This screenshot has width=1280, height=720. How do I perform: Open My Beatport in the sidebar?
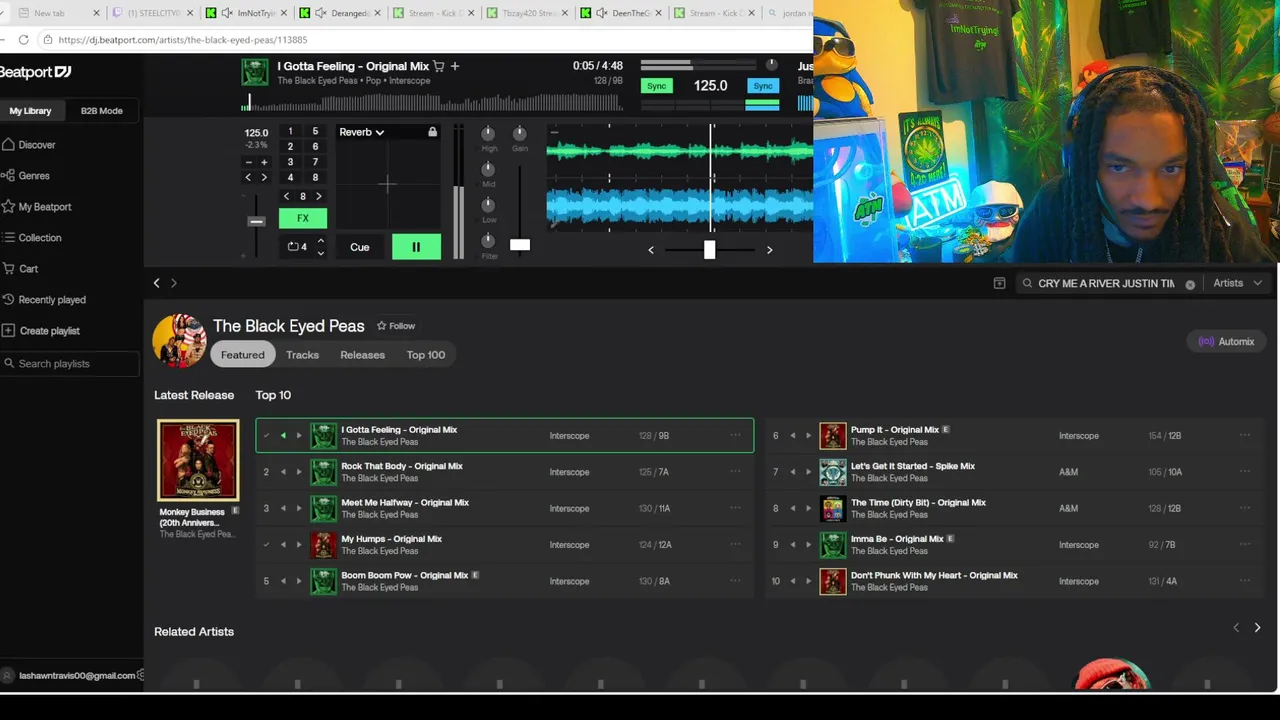(45, 207)
